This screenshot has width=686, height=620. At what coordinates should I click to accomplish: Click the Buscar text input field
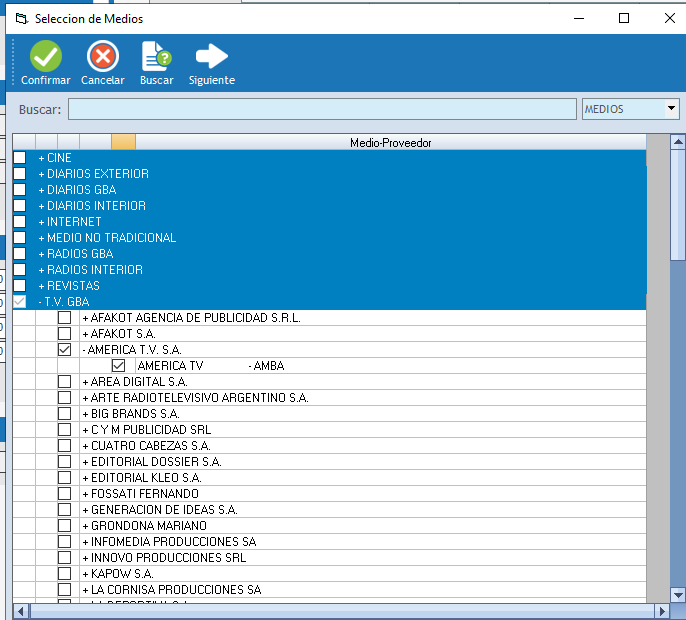(x=323, y=109)
